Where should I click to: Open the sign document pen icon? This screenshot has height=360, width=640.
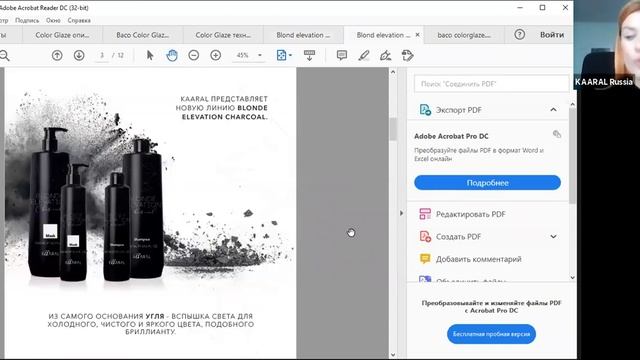click(385, 55)
